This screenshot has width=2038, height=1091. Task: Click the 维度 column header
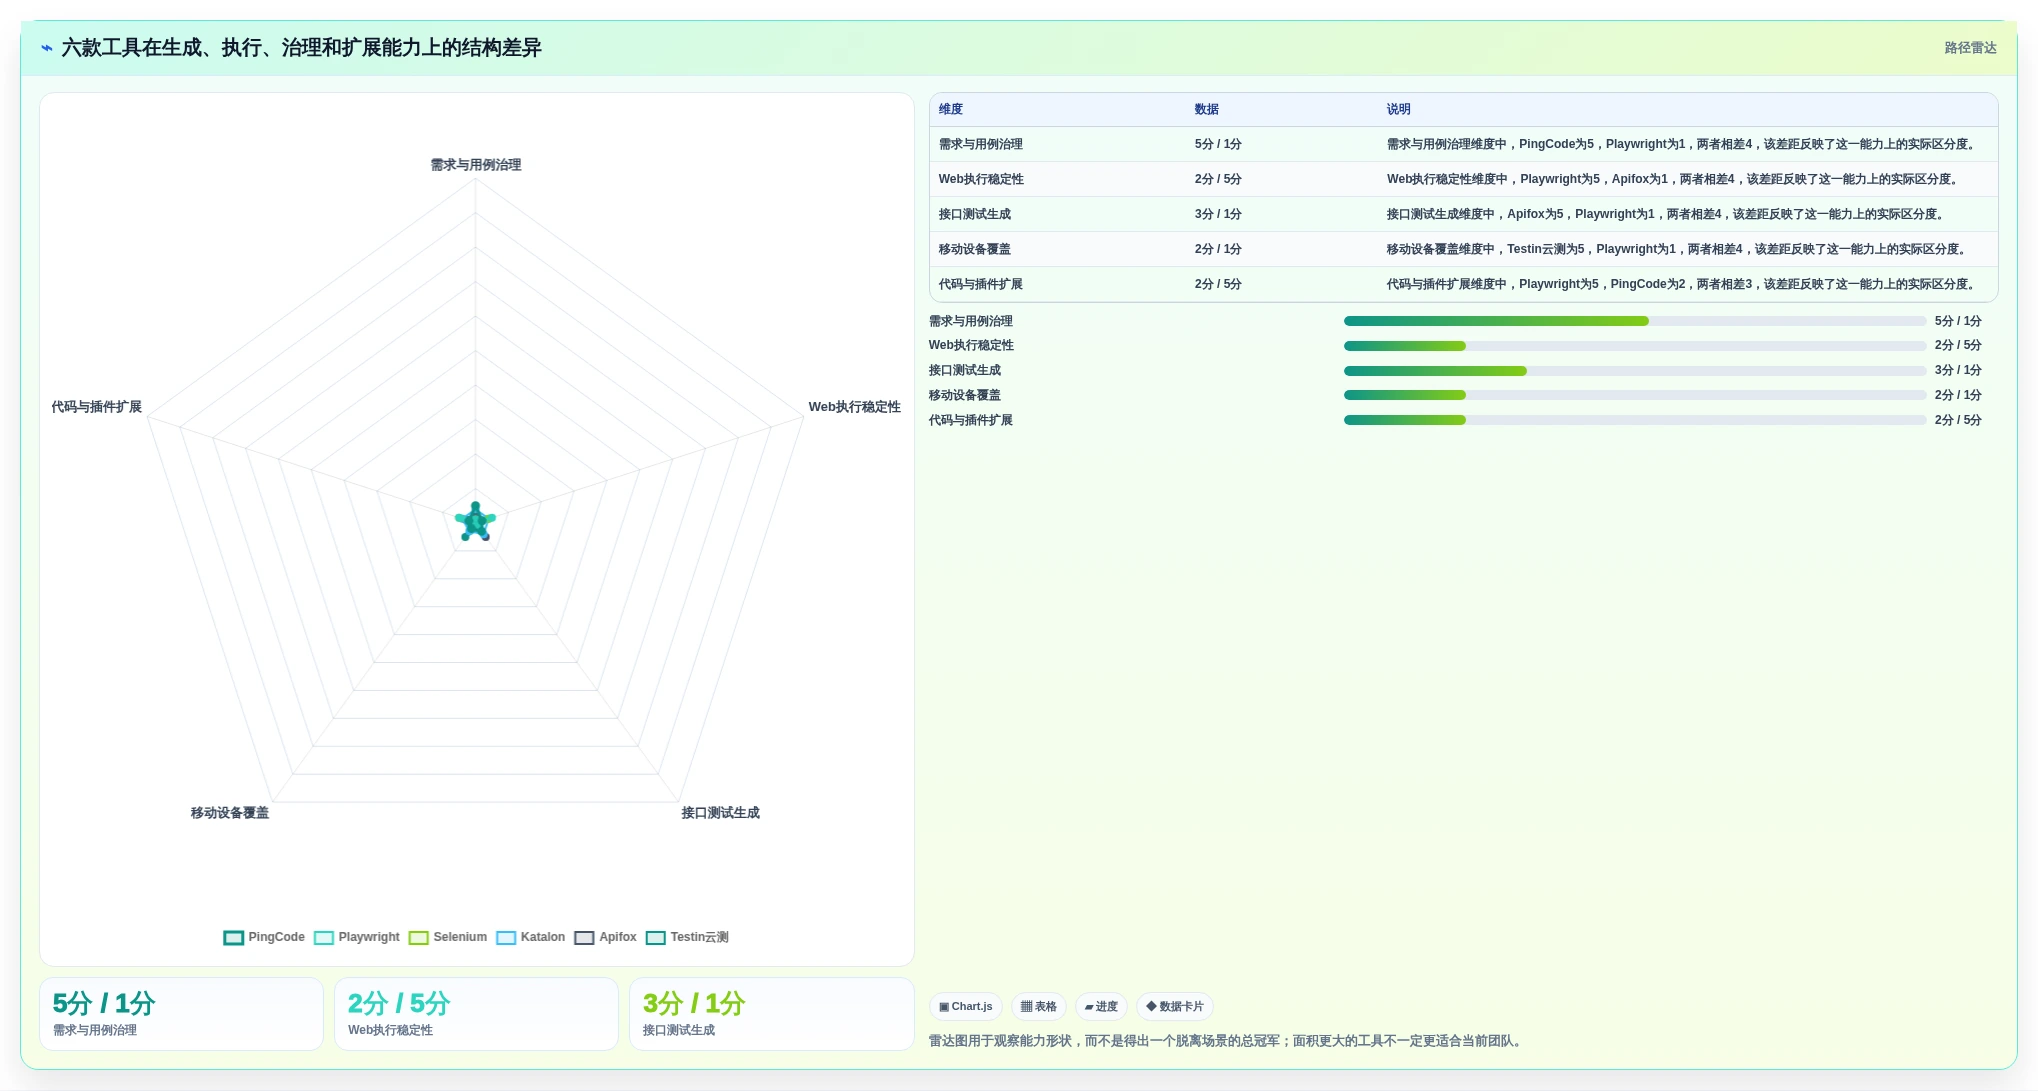coord(951,109)
